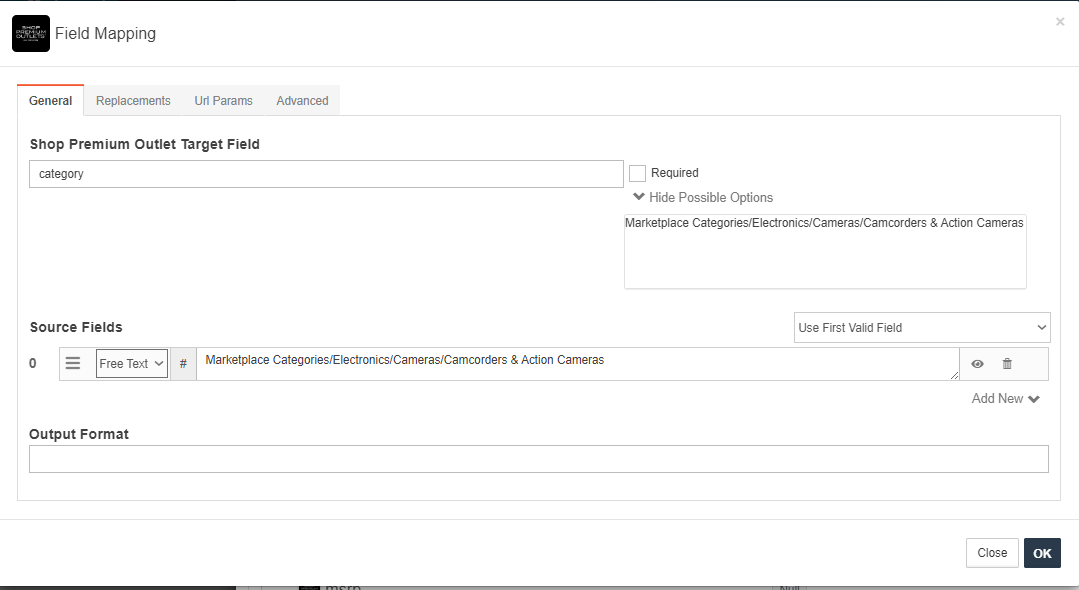Click the hash symbol beside Free Text
The image size is (1079, 590).
click(x=183, y=364)
